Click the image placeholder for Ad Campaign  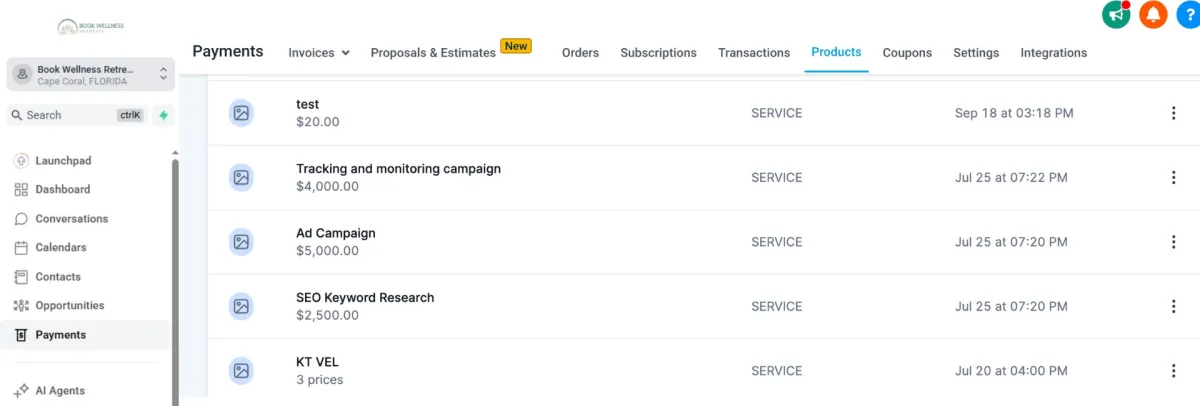click(241, 242)
